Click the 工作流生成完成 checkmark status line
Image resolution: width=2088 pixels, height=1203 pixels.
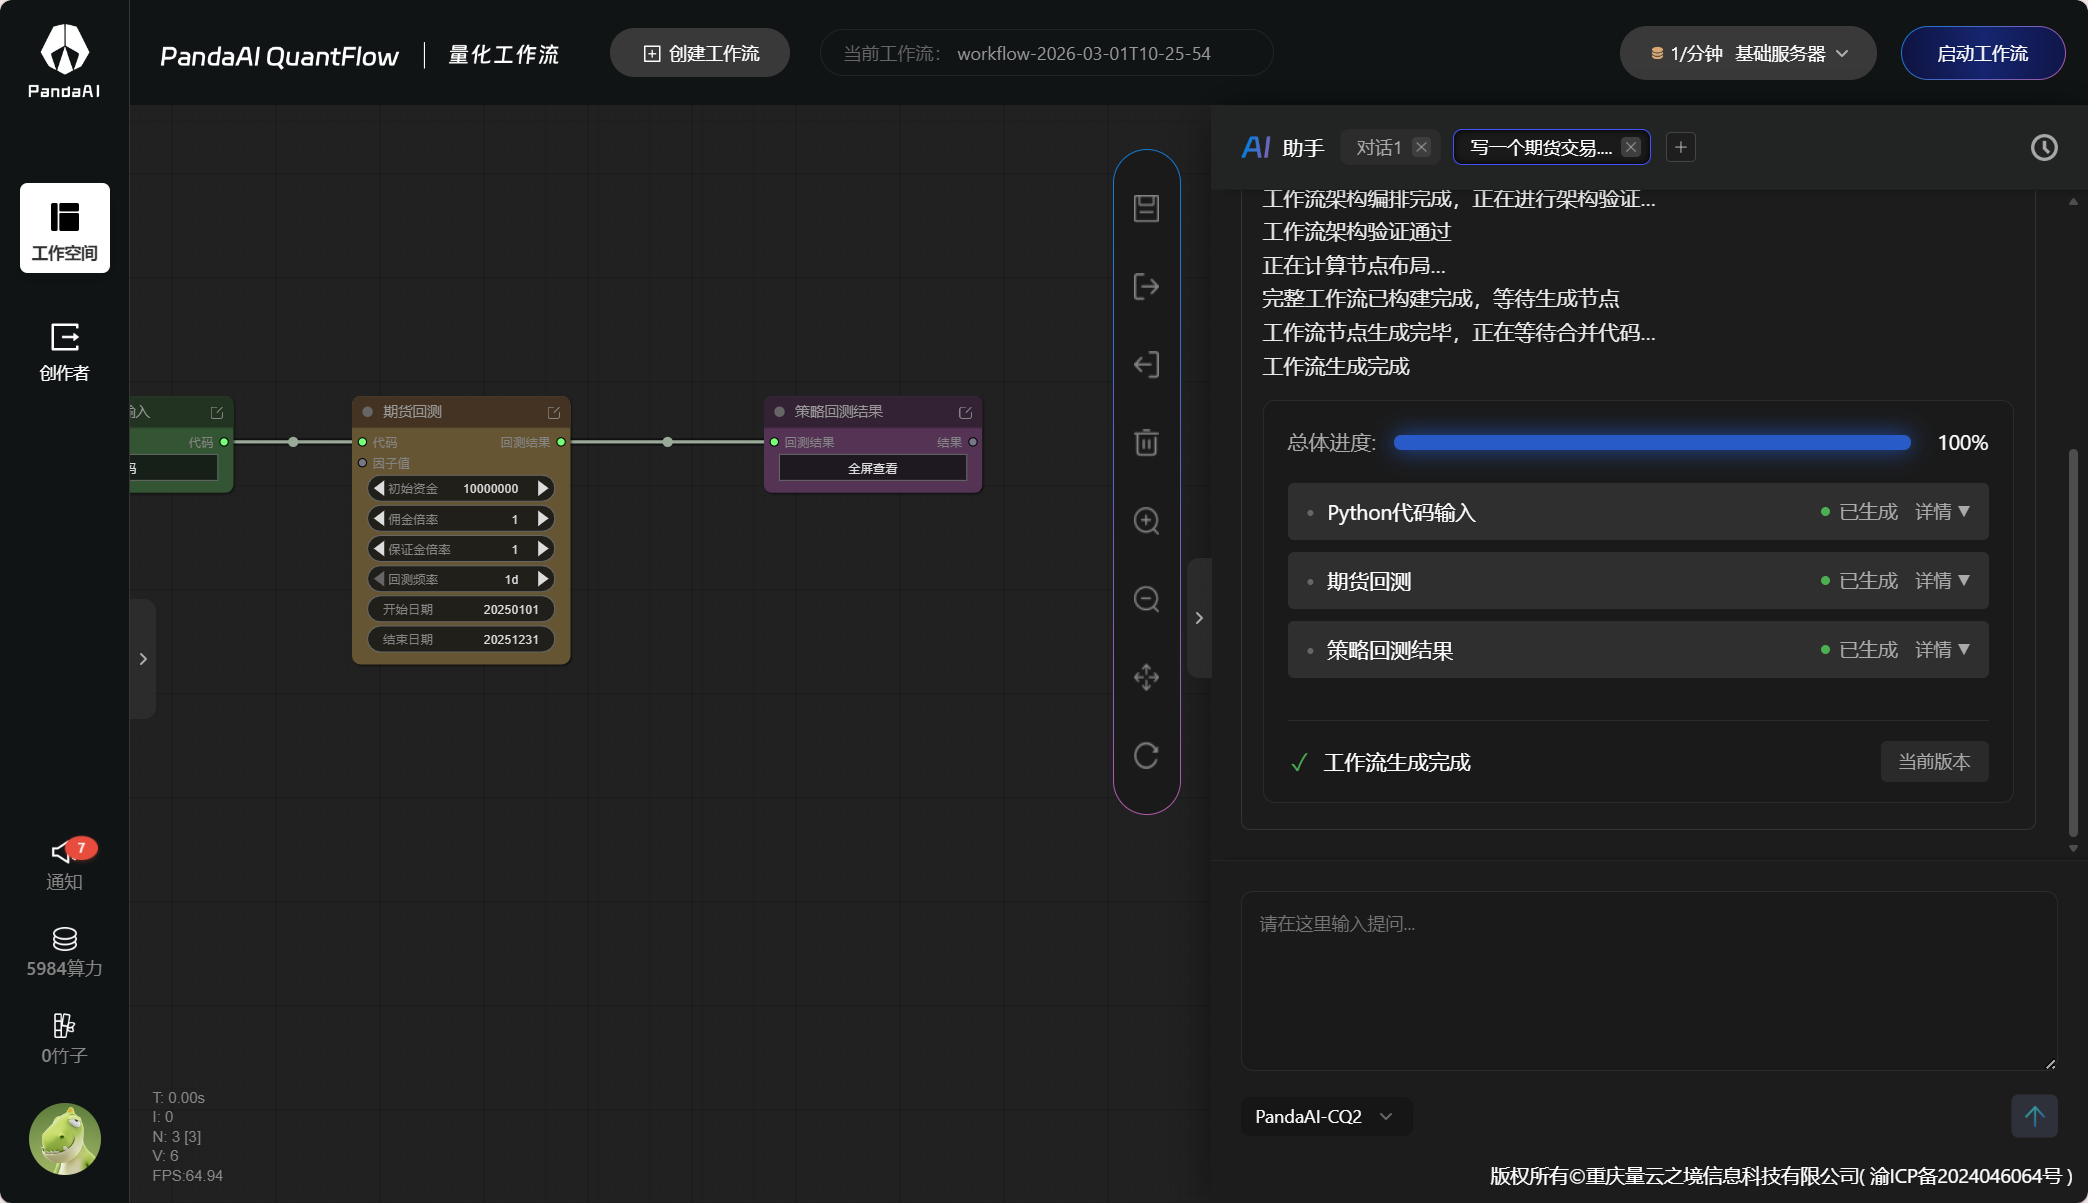point(1380,763)
